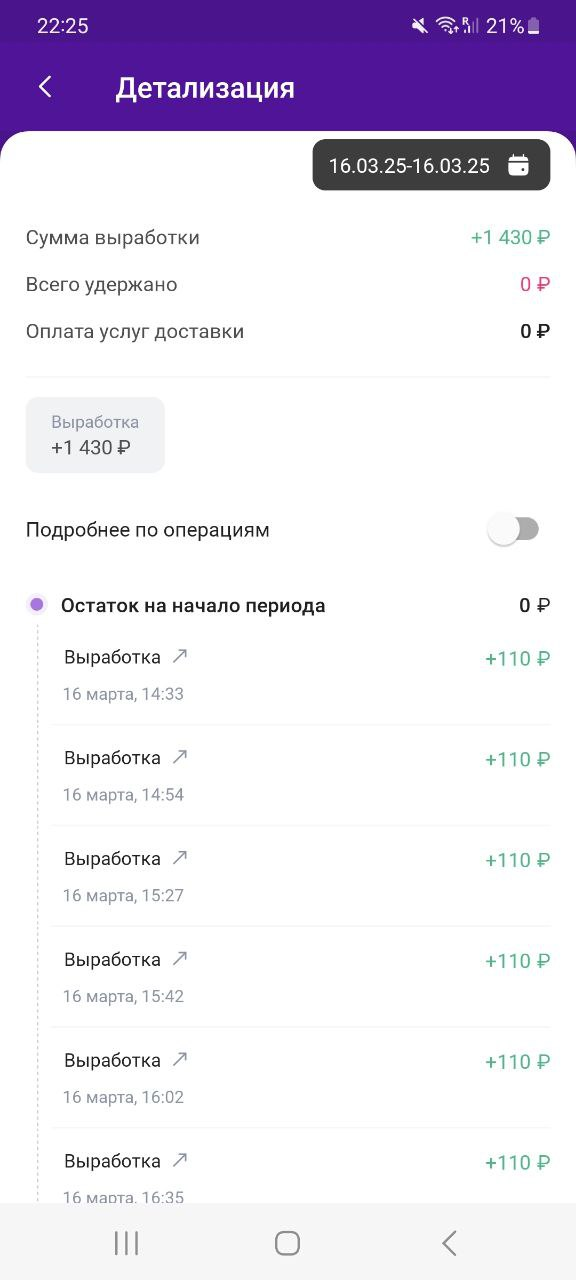The width and height of the screenshot is (576, 1280).
Task: Open arrow icon for 16:35 выработка
Action: 180,1161
